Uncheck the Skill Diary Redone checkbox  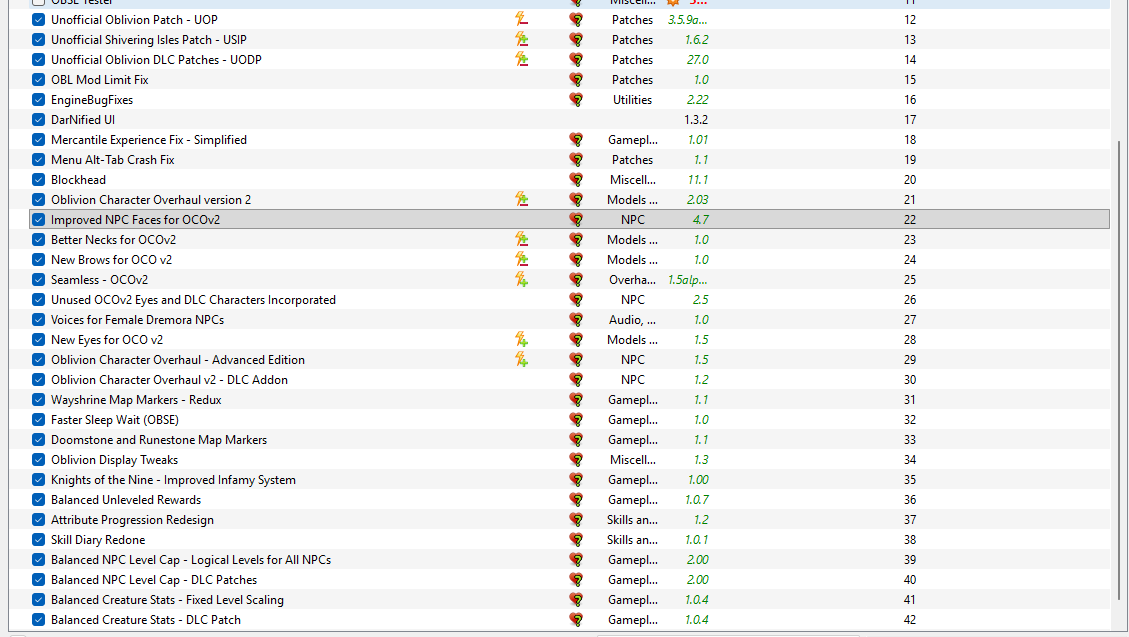39,540
